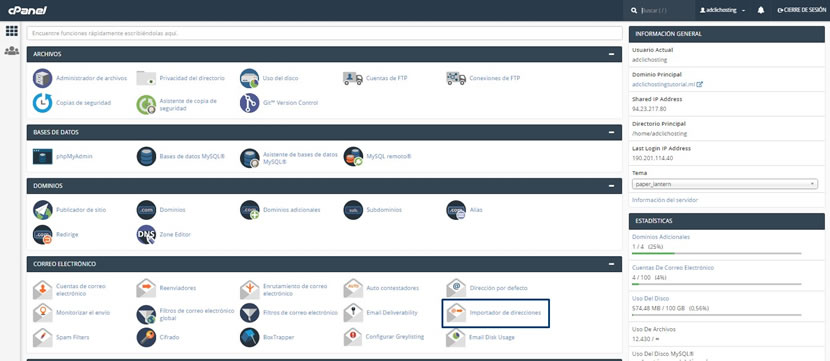Open the Uso Del Disco statistics link
830x361 pixels.
pos(650,299)
